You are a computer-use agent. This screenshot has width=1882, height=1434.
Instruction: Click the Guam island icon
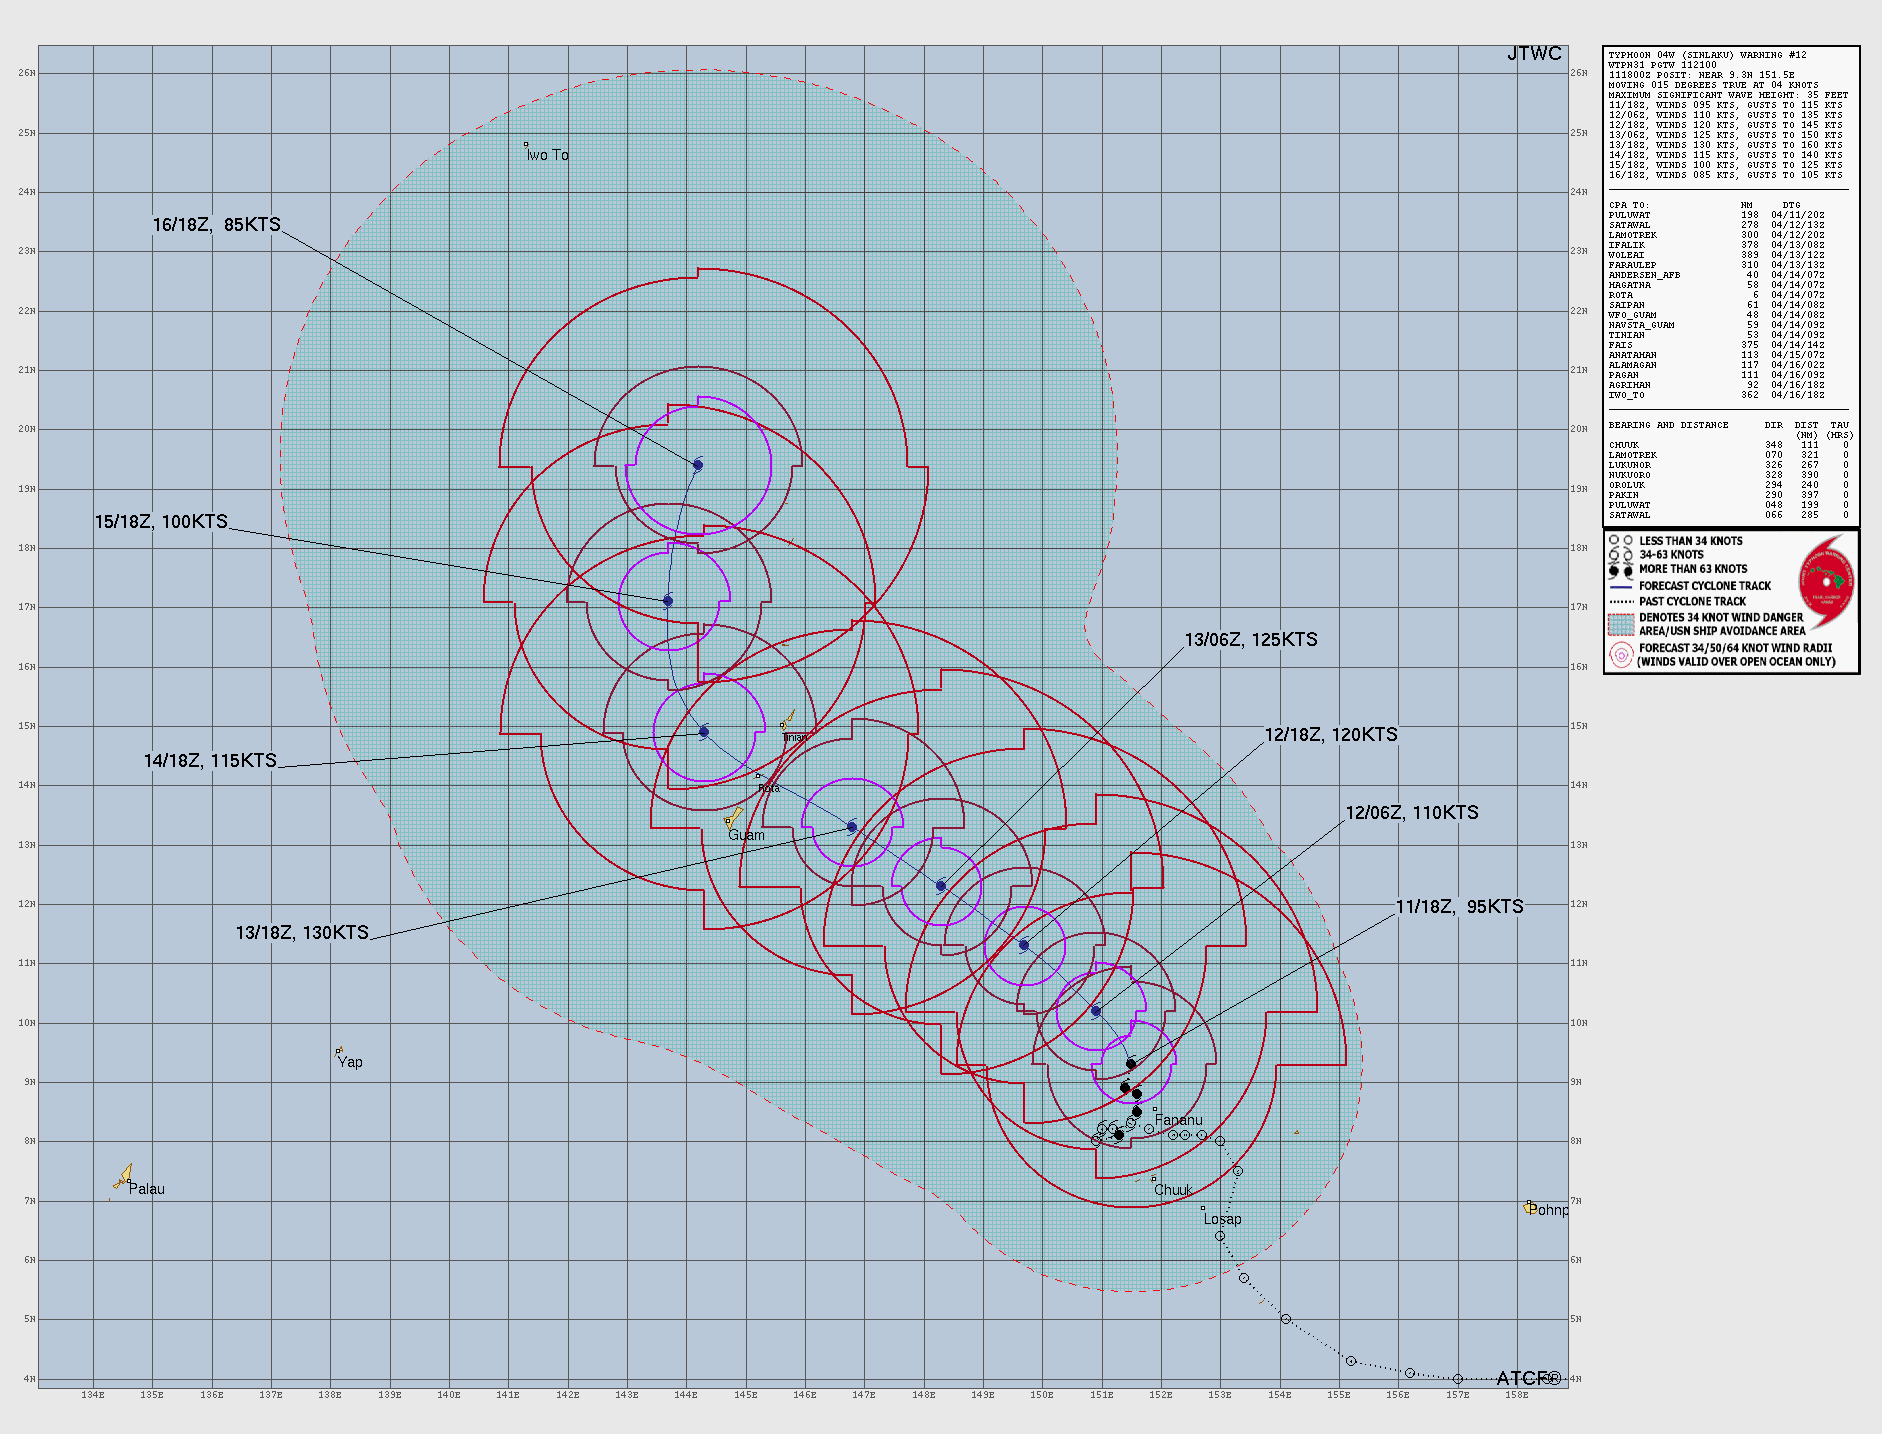734,818
